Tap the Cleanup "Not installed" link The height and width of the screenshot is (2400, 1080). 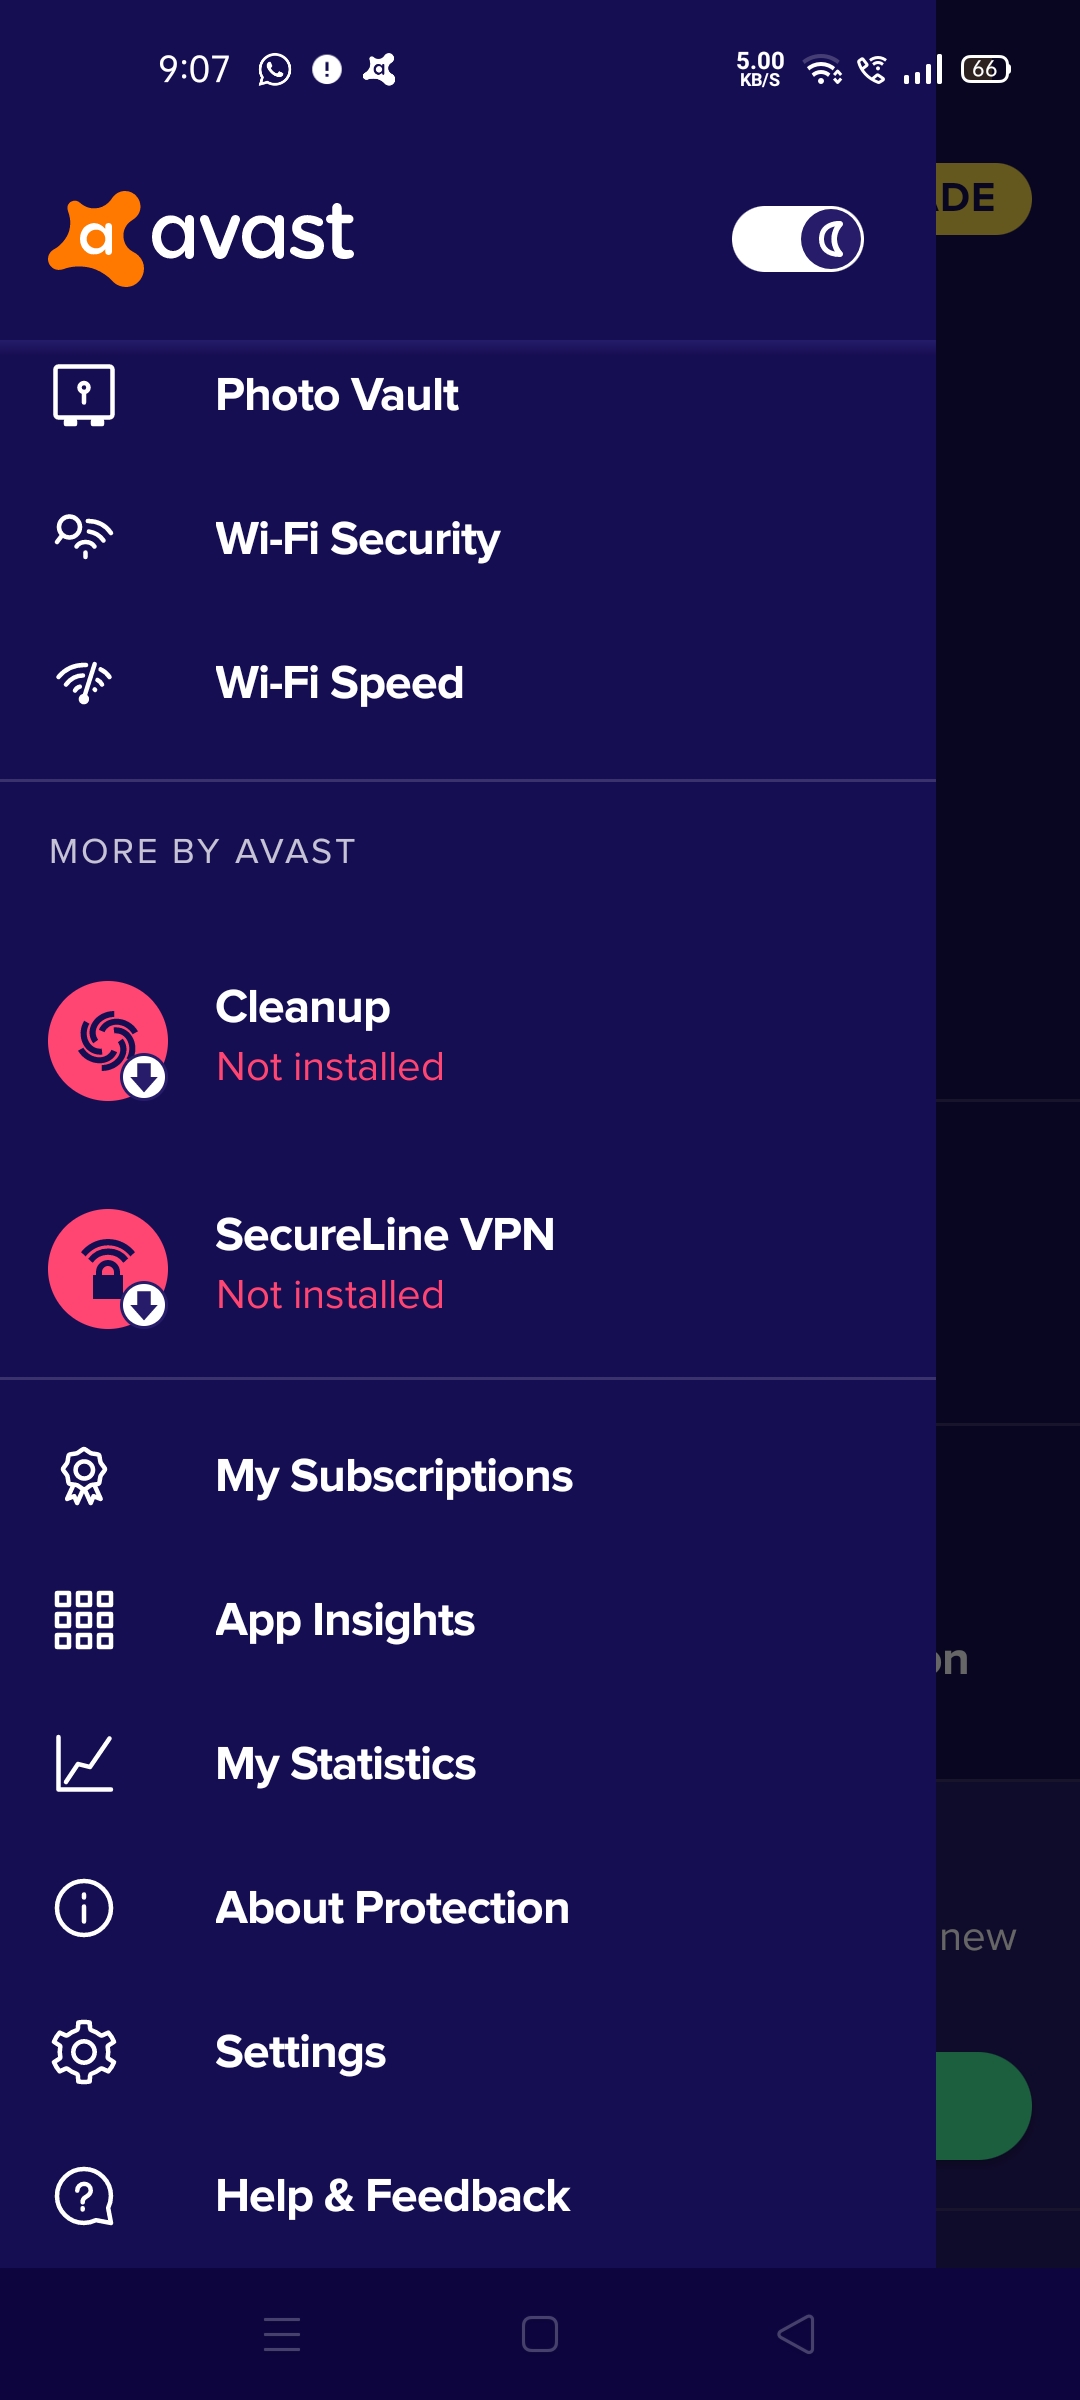tap(330, 1067)
